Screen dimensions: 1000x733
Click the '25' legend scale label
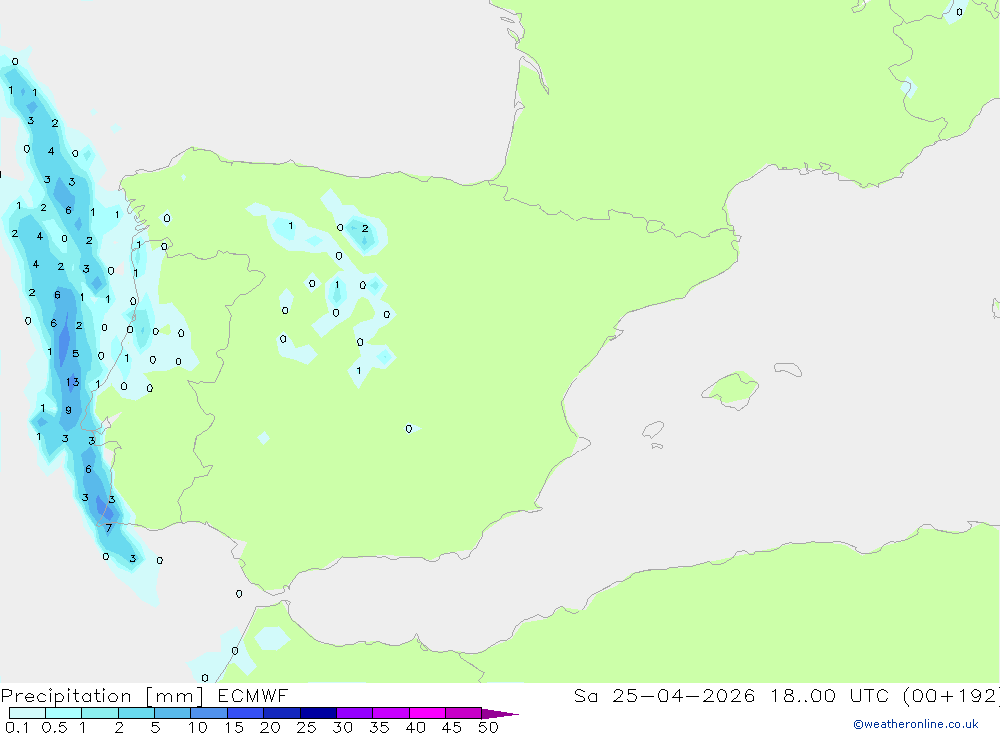(x=307, y=727)
